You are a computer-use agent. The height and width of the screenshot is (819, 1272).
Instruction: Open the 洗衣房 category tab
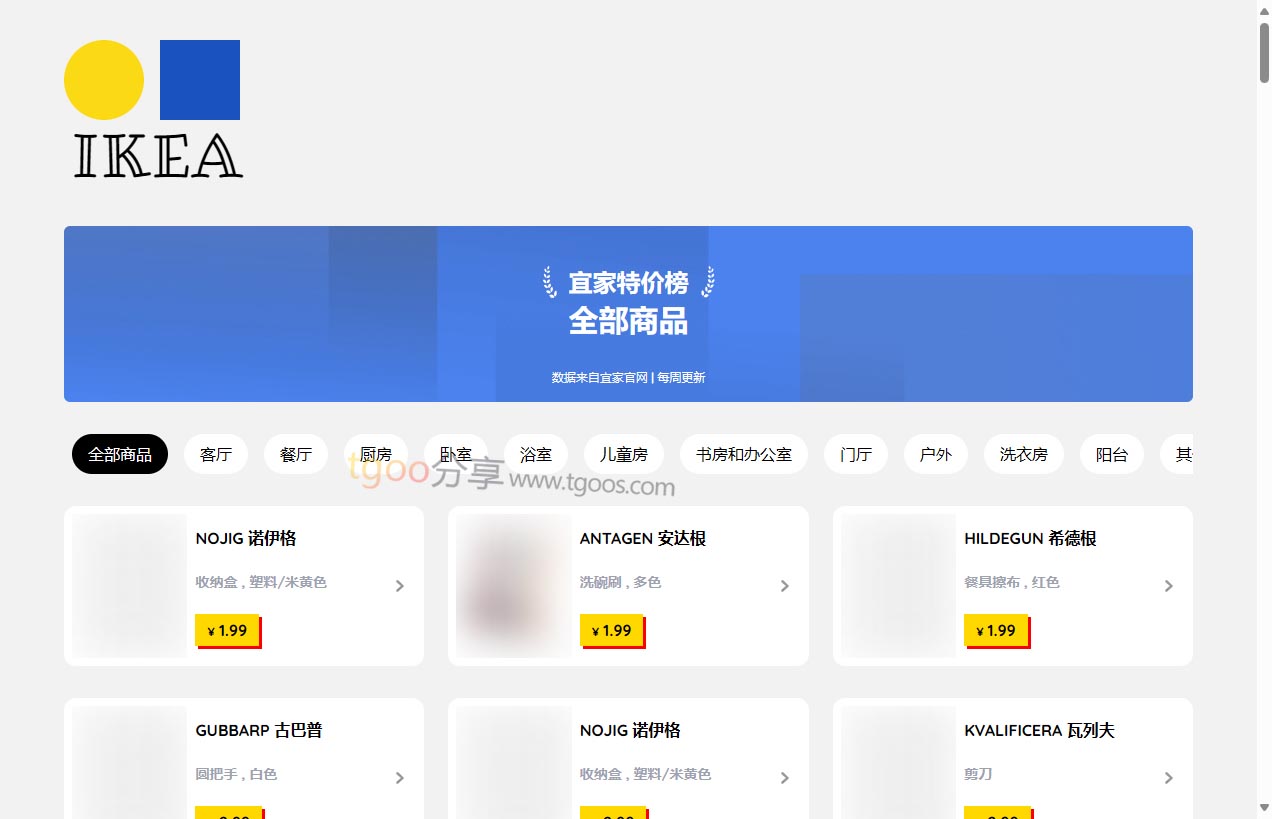point(1024,454)
